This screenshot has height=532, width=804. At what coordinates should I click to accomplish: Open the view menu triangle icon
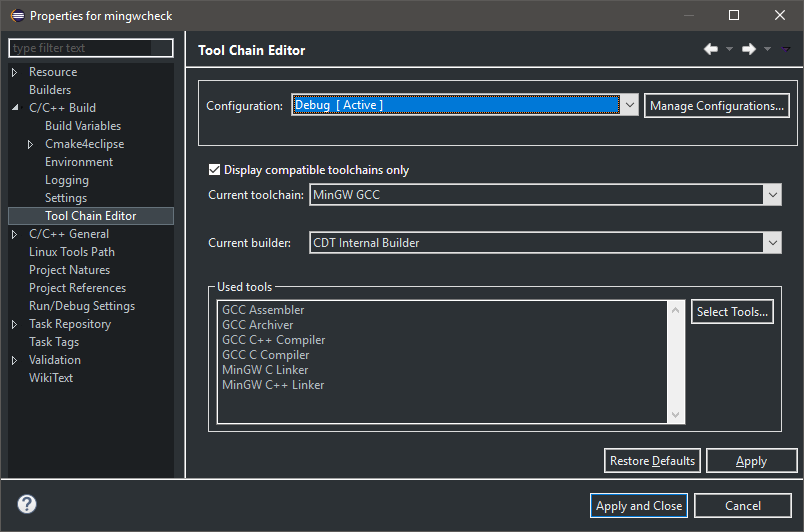786,49
